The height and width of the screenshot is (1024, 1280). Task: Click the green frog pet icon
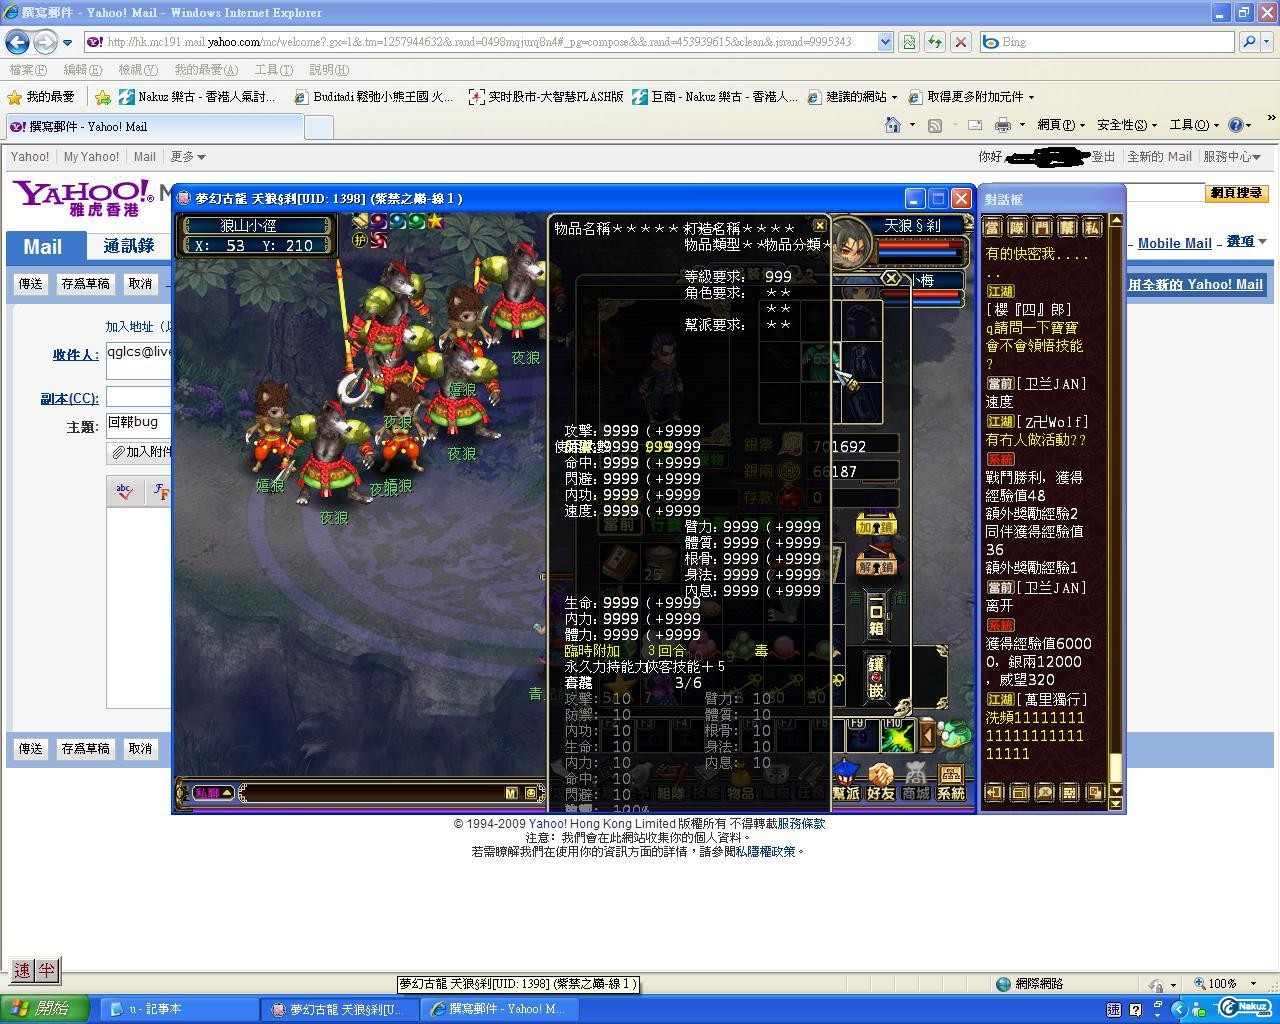[x=955, y=734]
